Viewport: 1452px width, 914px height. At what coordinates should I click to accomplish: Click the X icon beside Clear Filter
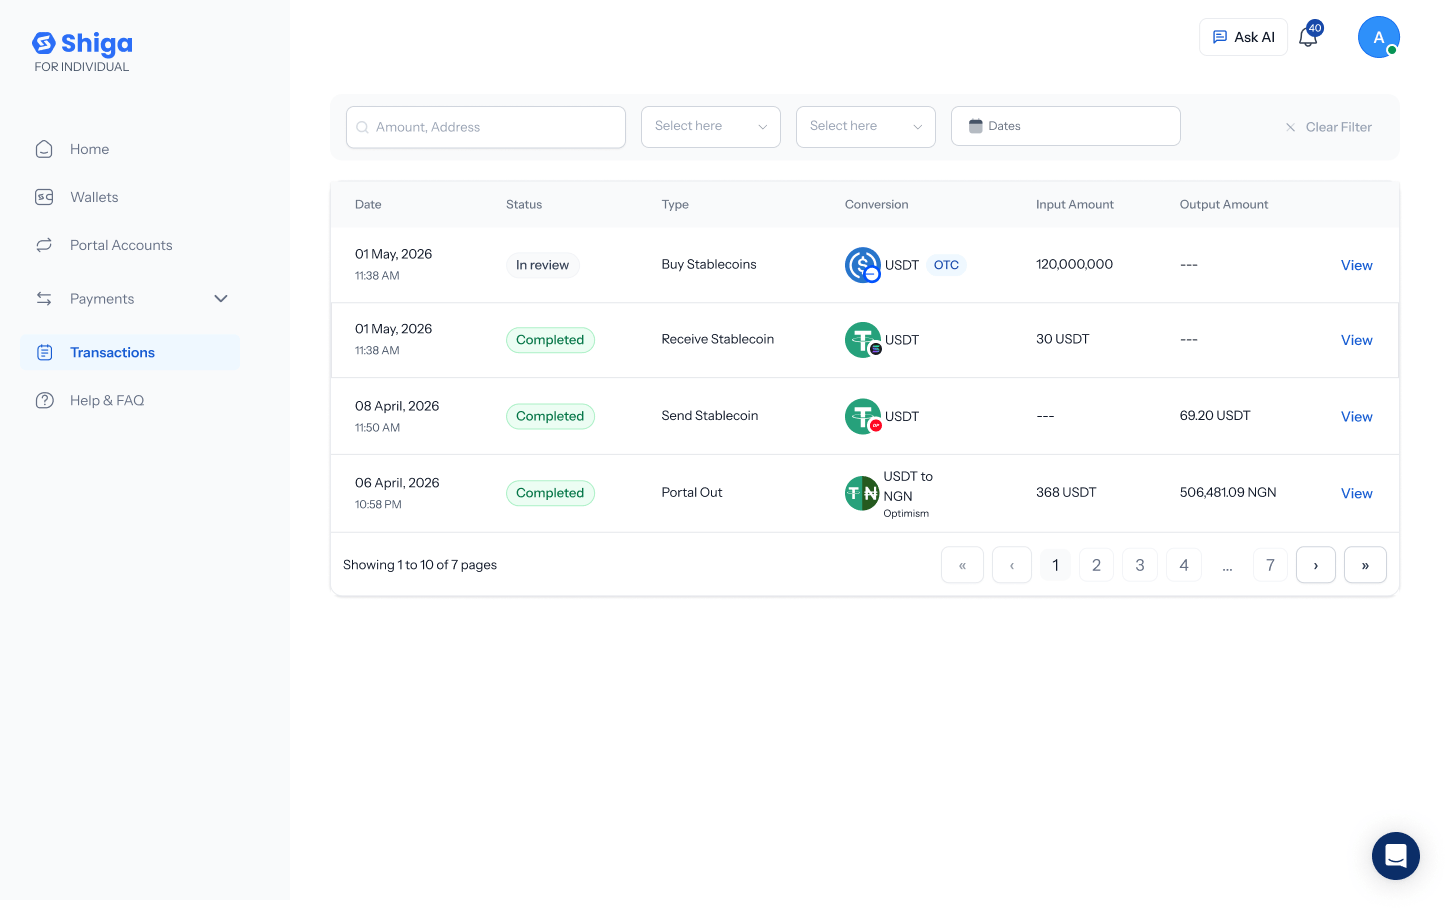[x=1290, y=127]
